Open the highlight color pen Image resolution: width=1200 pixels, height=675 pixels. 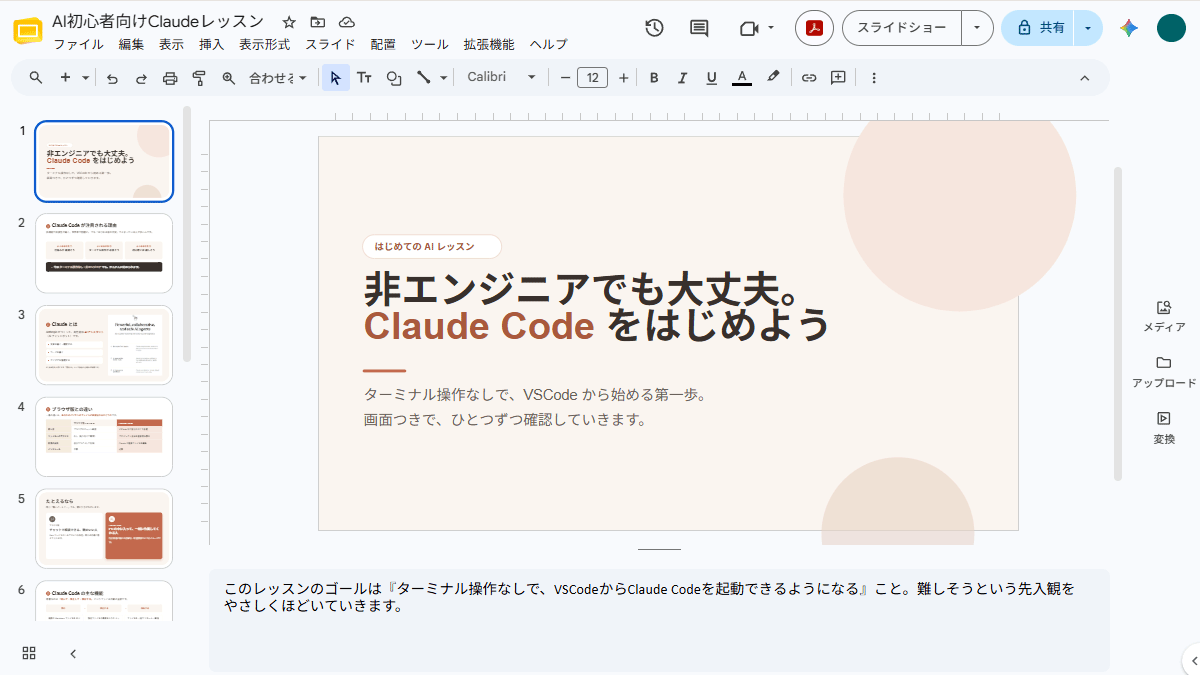tap(772, 77)
